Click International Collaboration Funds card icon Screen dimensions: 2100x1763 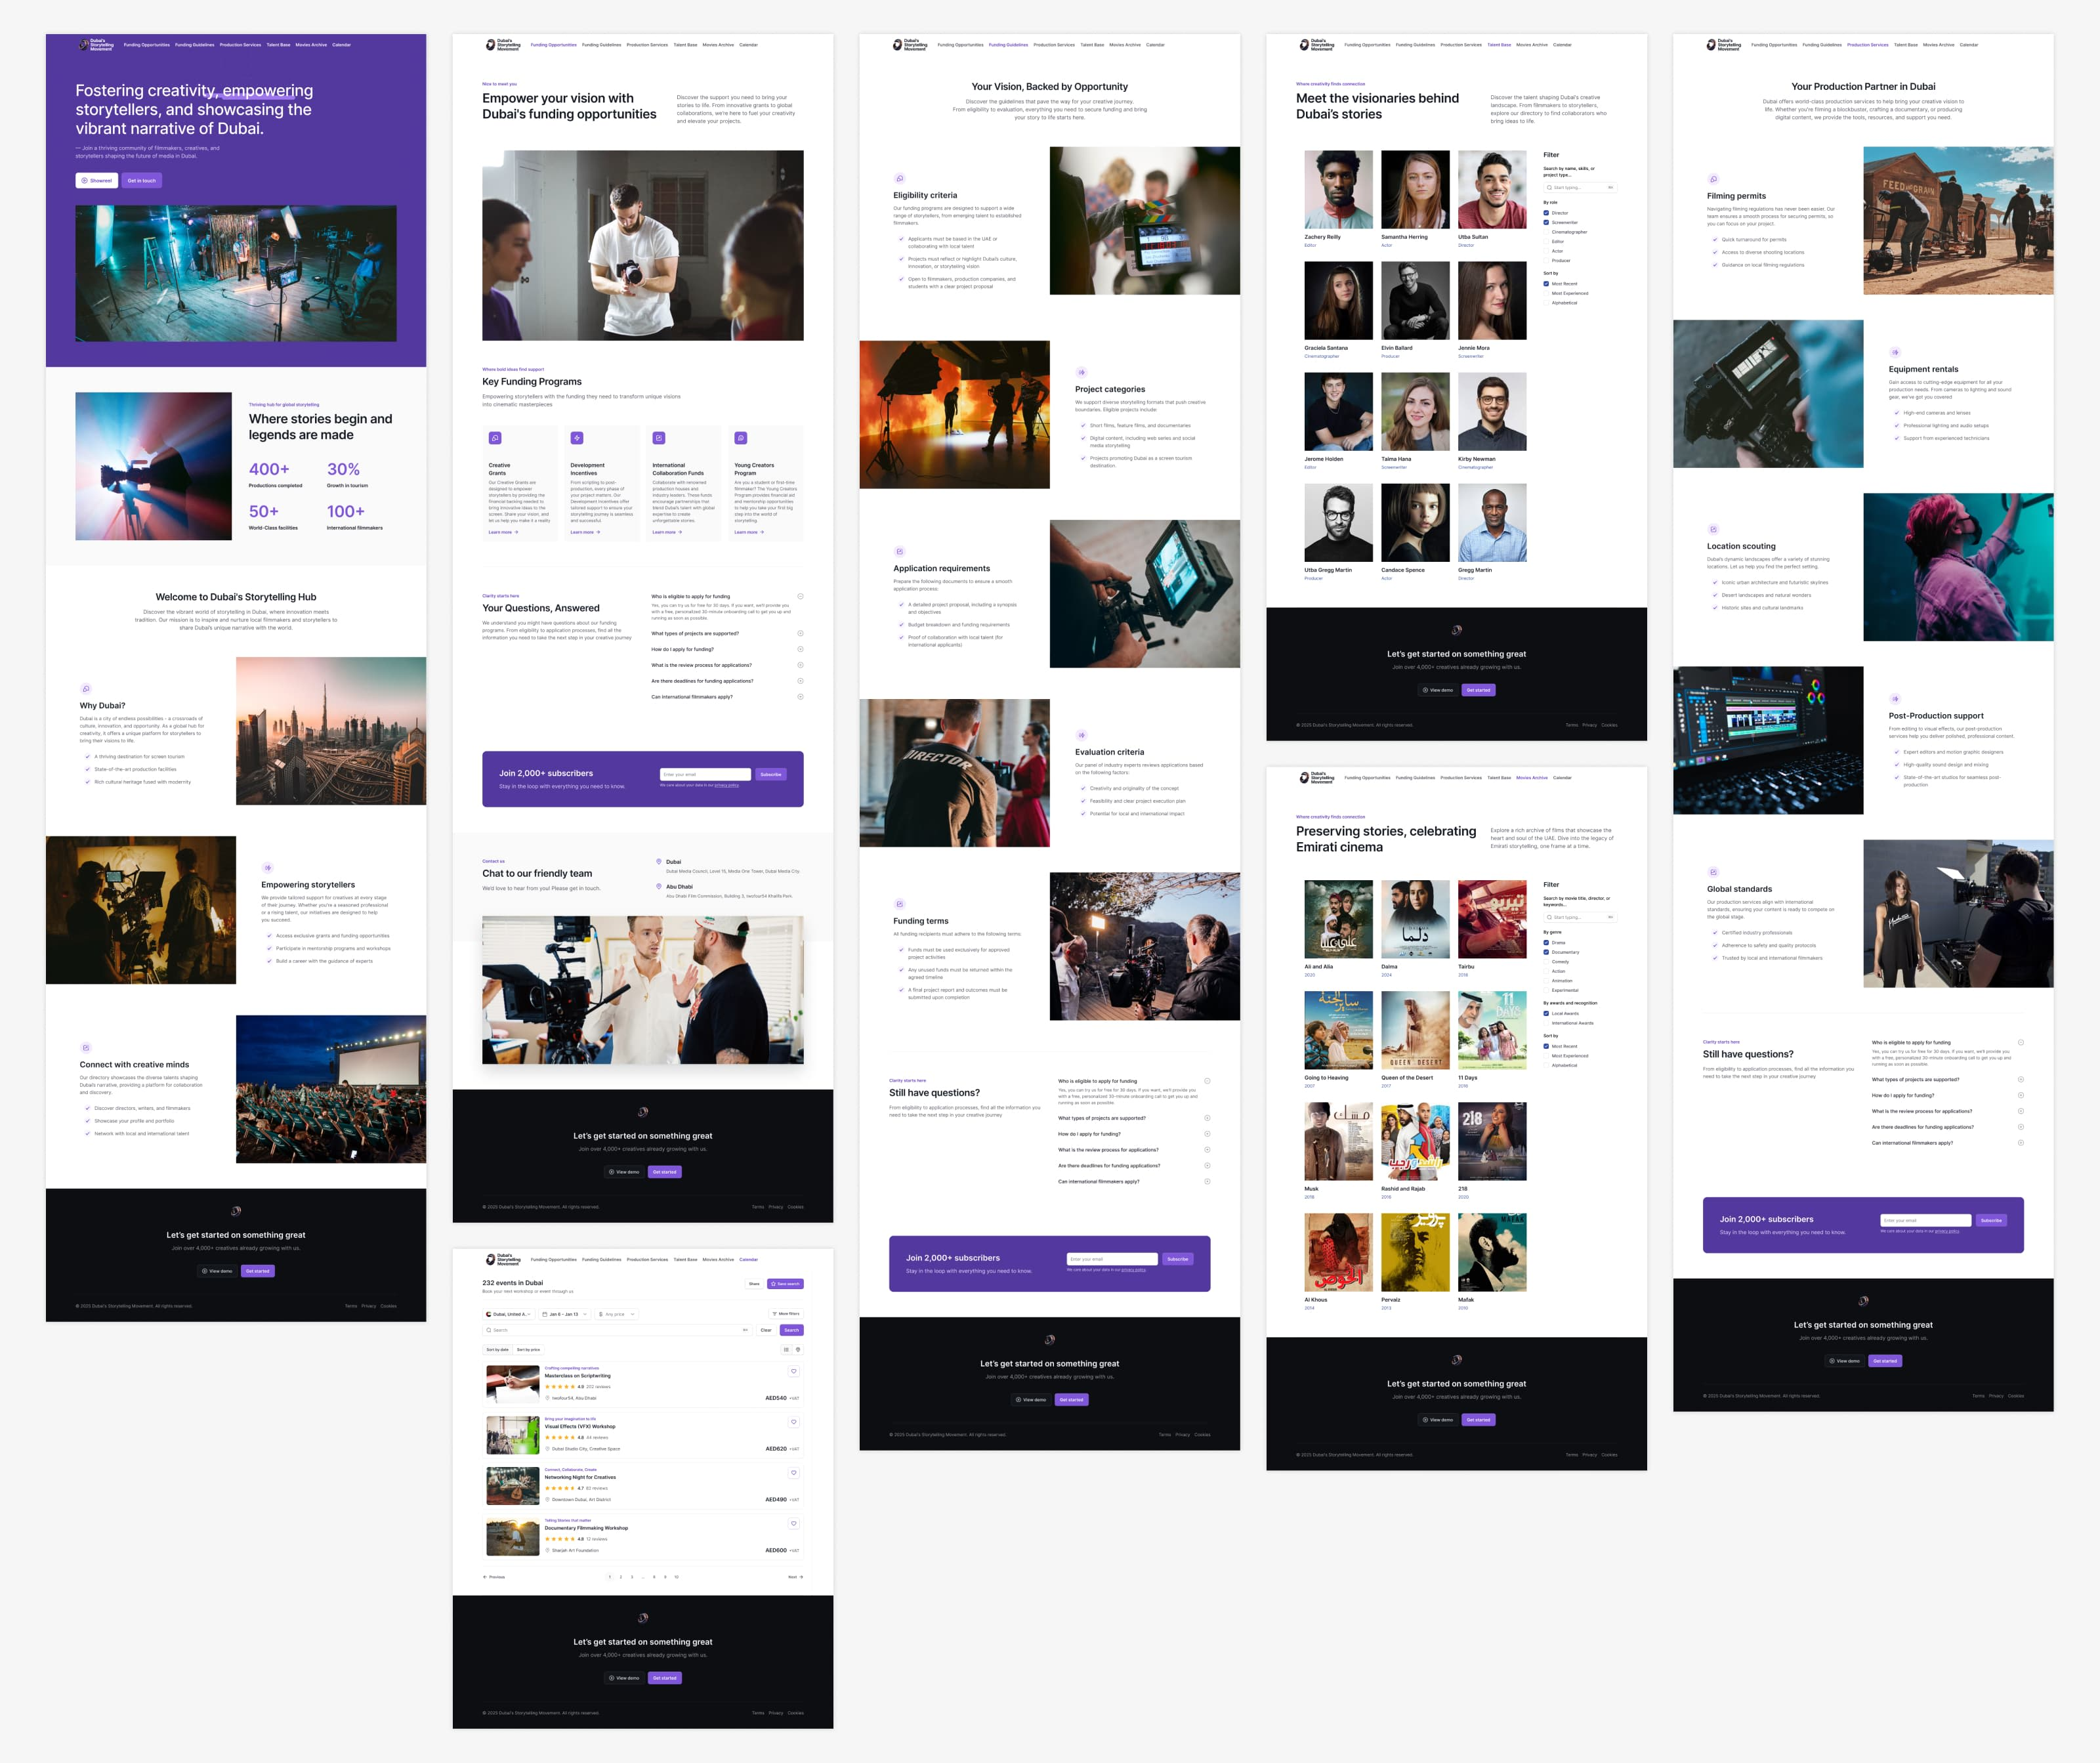tap(658, 438)
